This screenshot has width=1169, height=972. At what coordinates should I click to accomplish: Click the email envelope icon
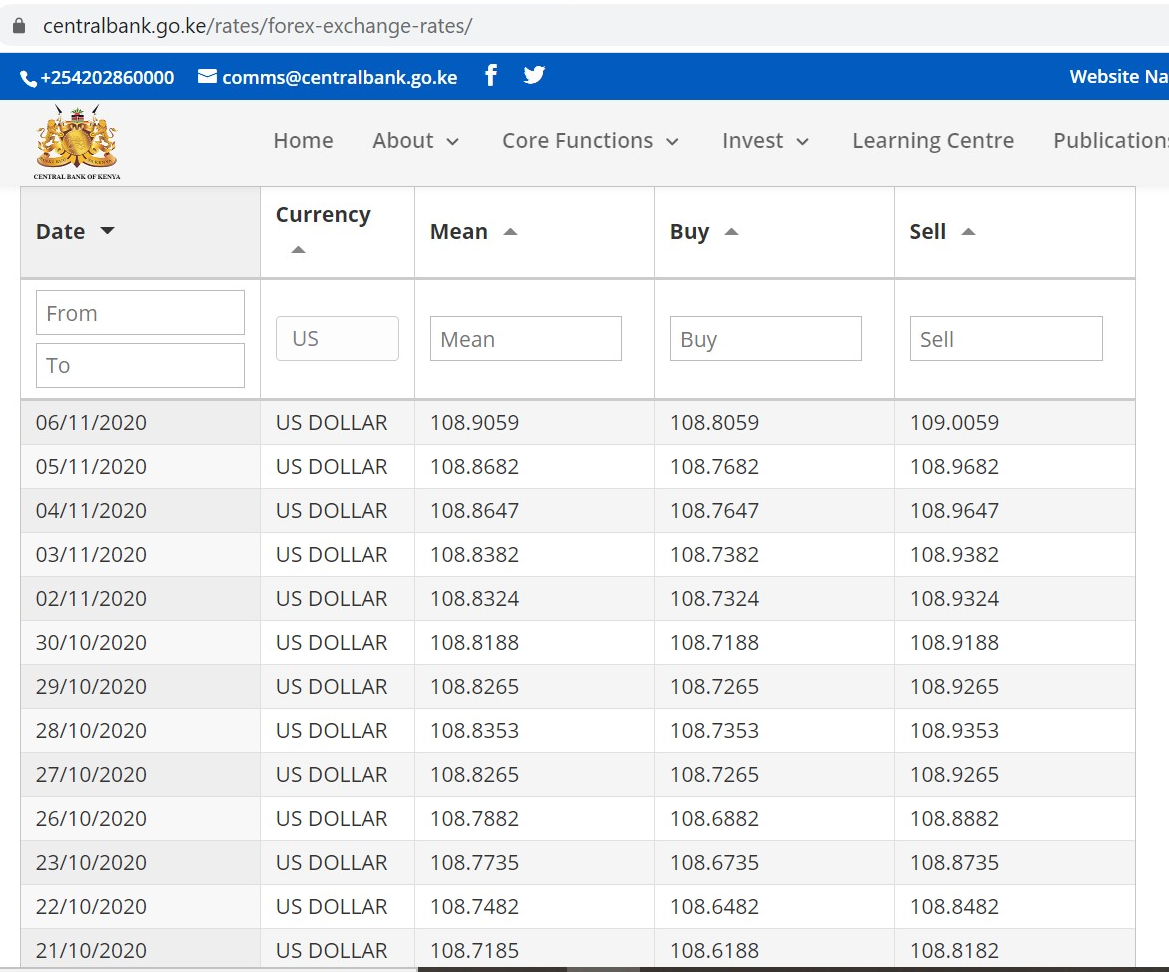[x=207, y=76]
